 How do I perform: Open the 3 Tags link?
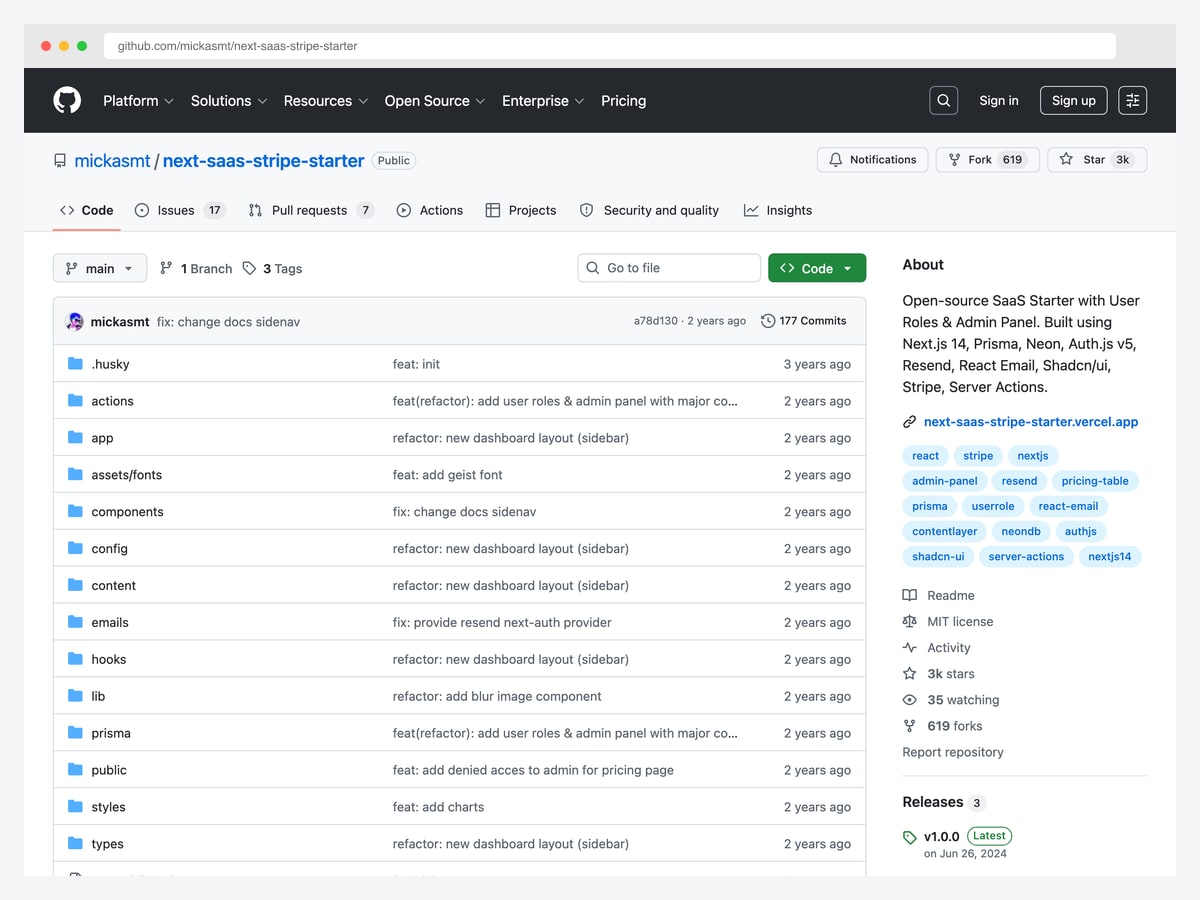point(272,269)
